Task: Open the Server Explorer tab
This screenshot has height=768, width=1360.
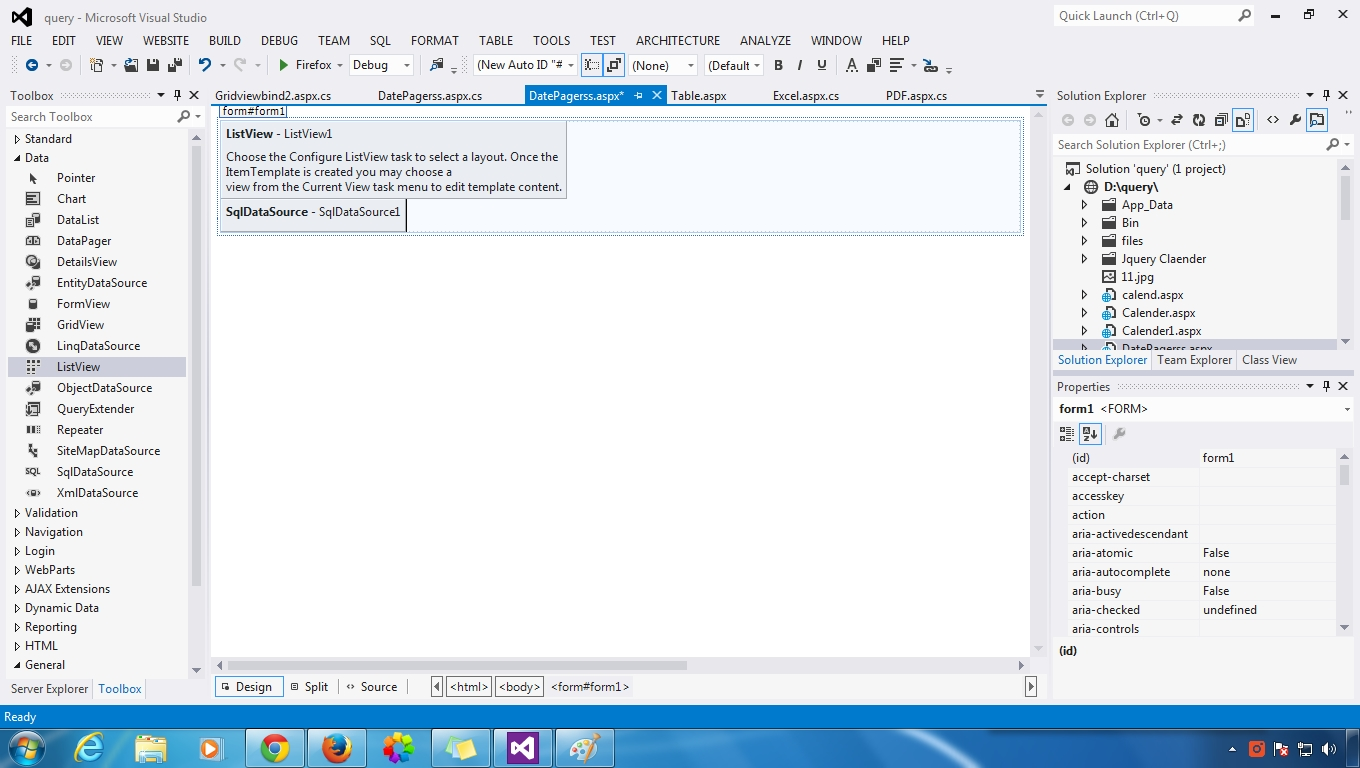Action: (x=49, y=689)
